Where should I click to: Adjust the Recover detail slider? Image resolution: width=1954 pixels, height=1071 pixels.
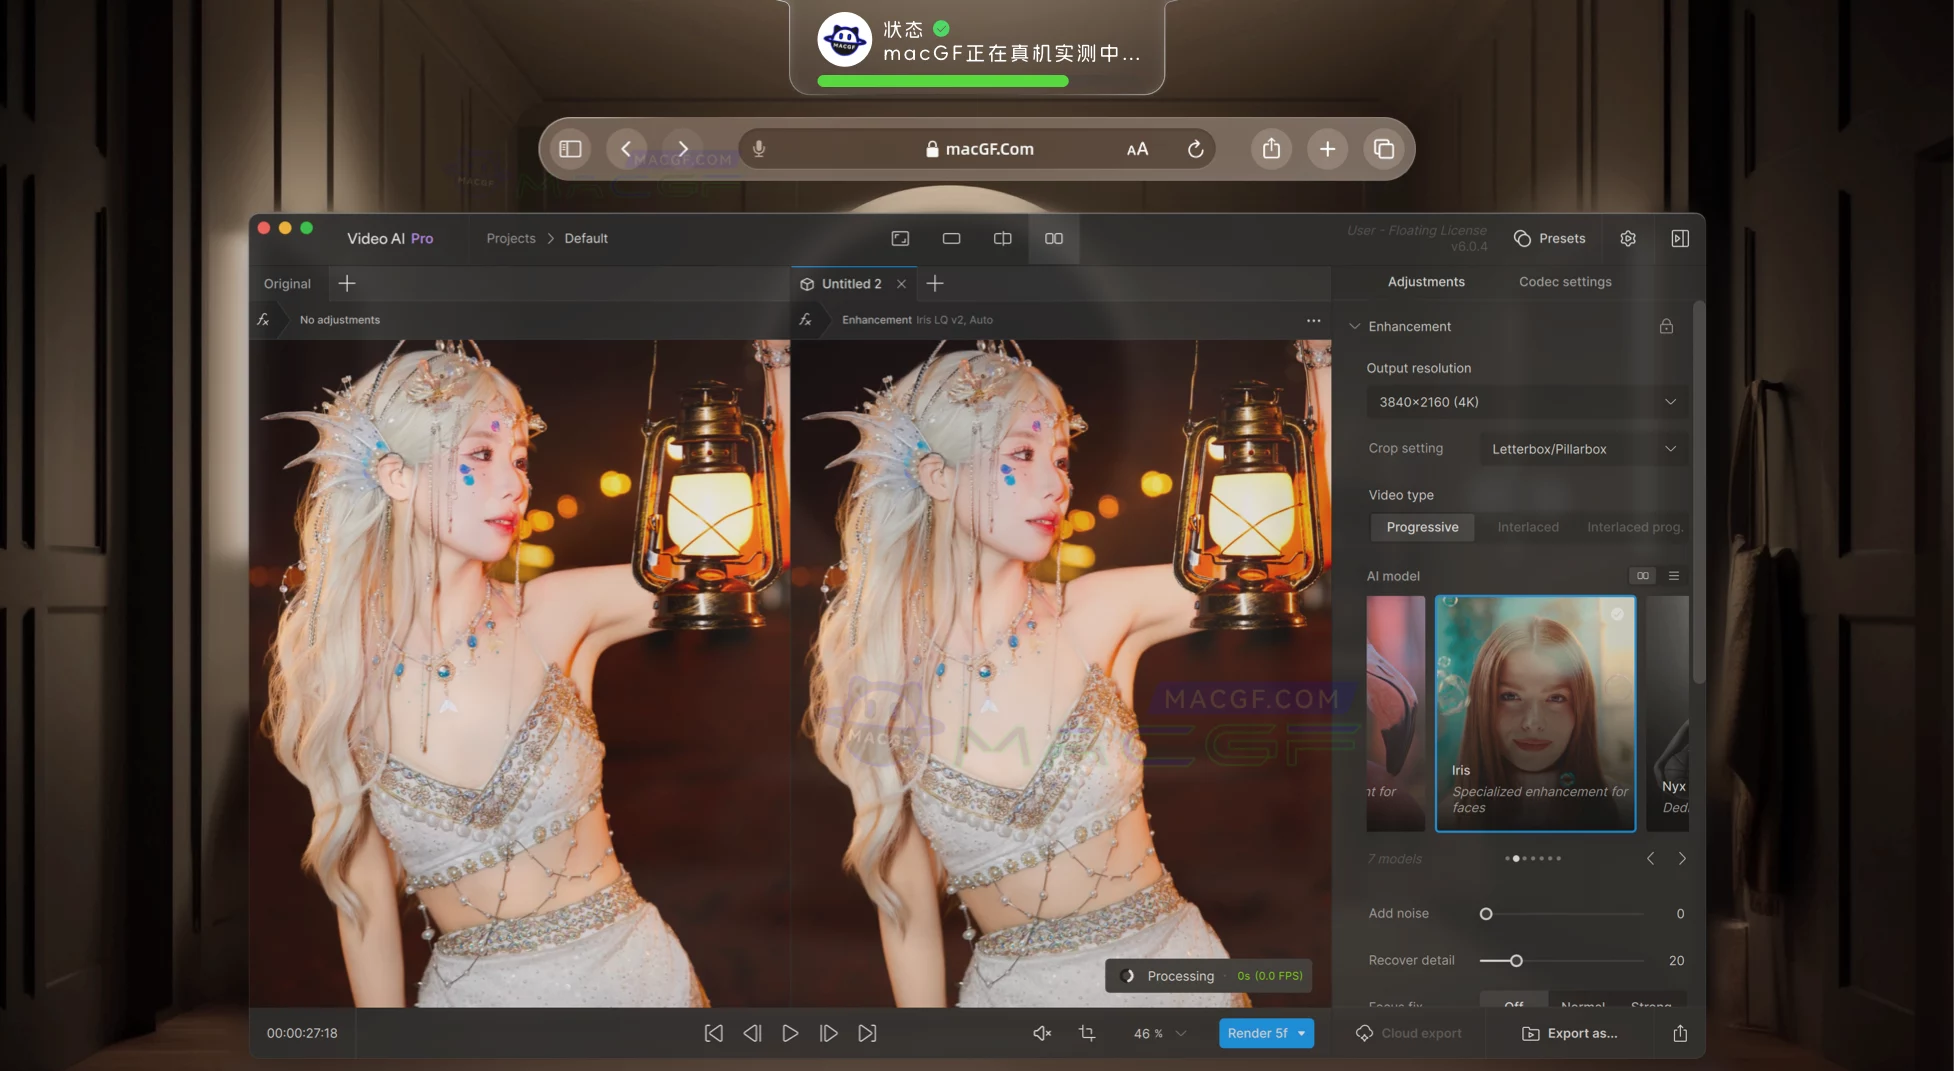click(1516, 960)
